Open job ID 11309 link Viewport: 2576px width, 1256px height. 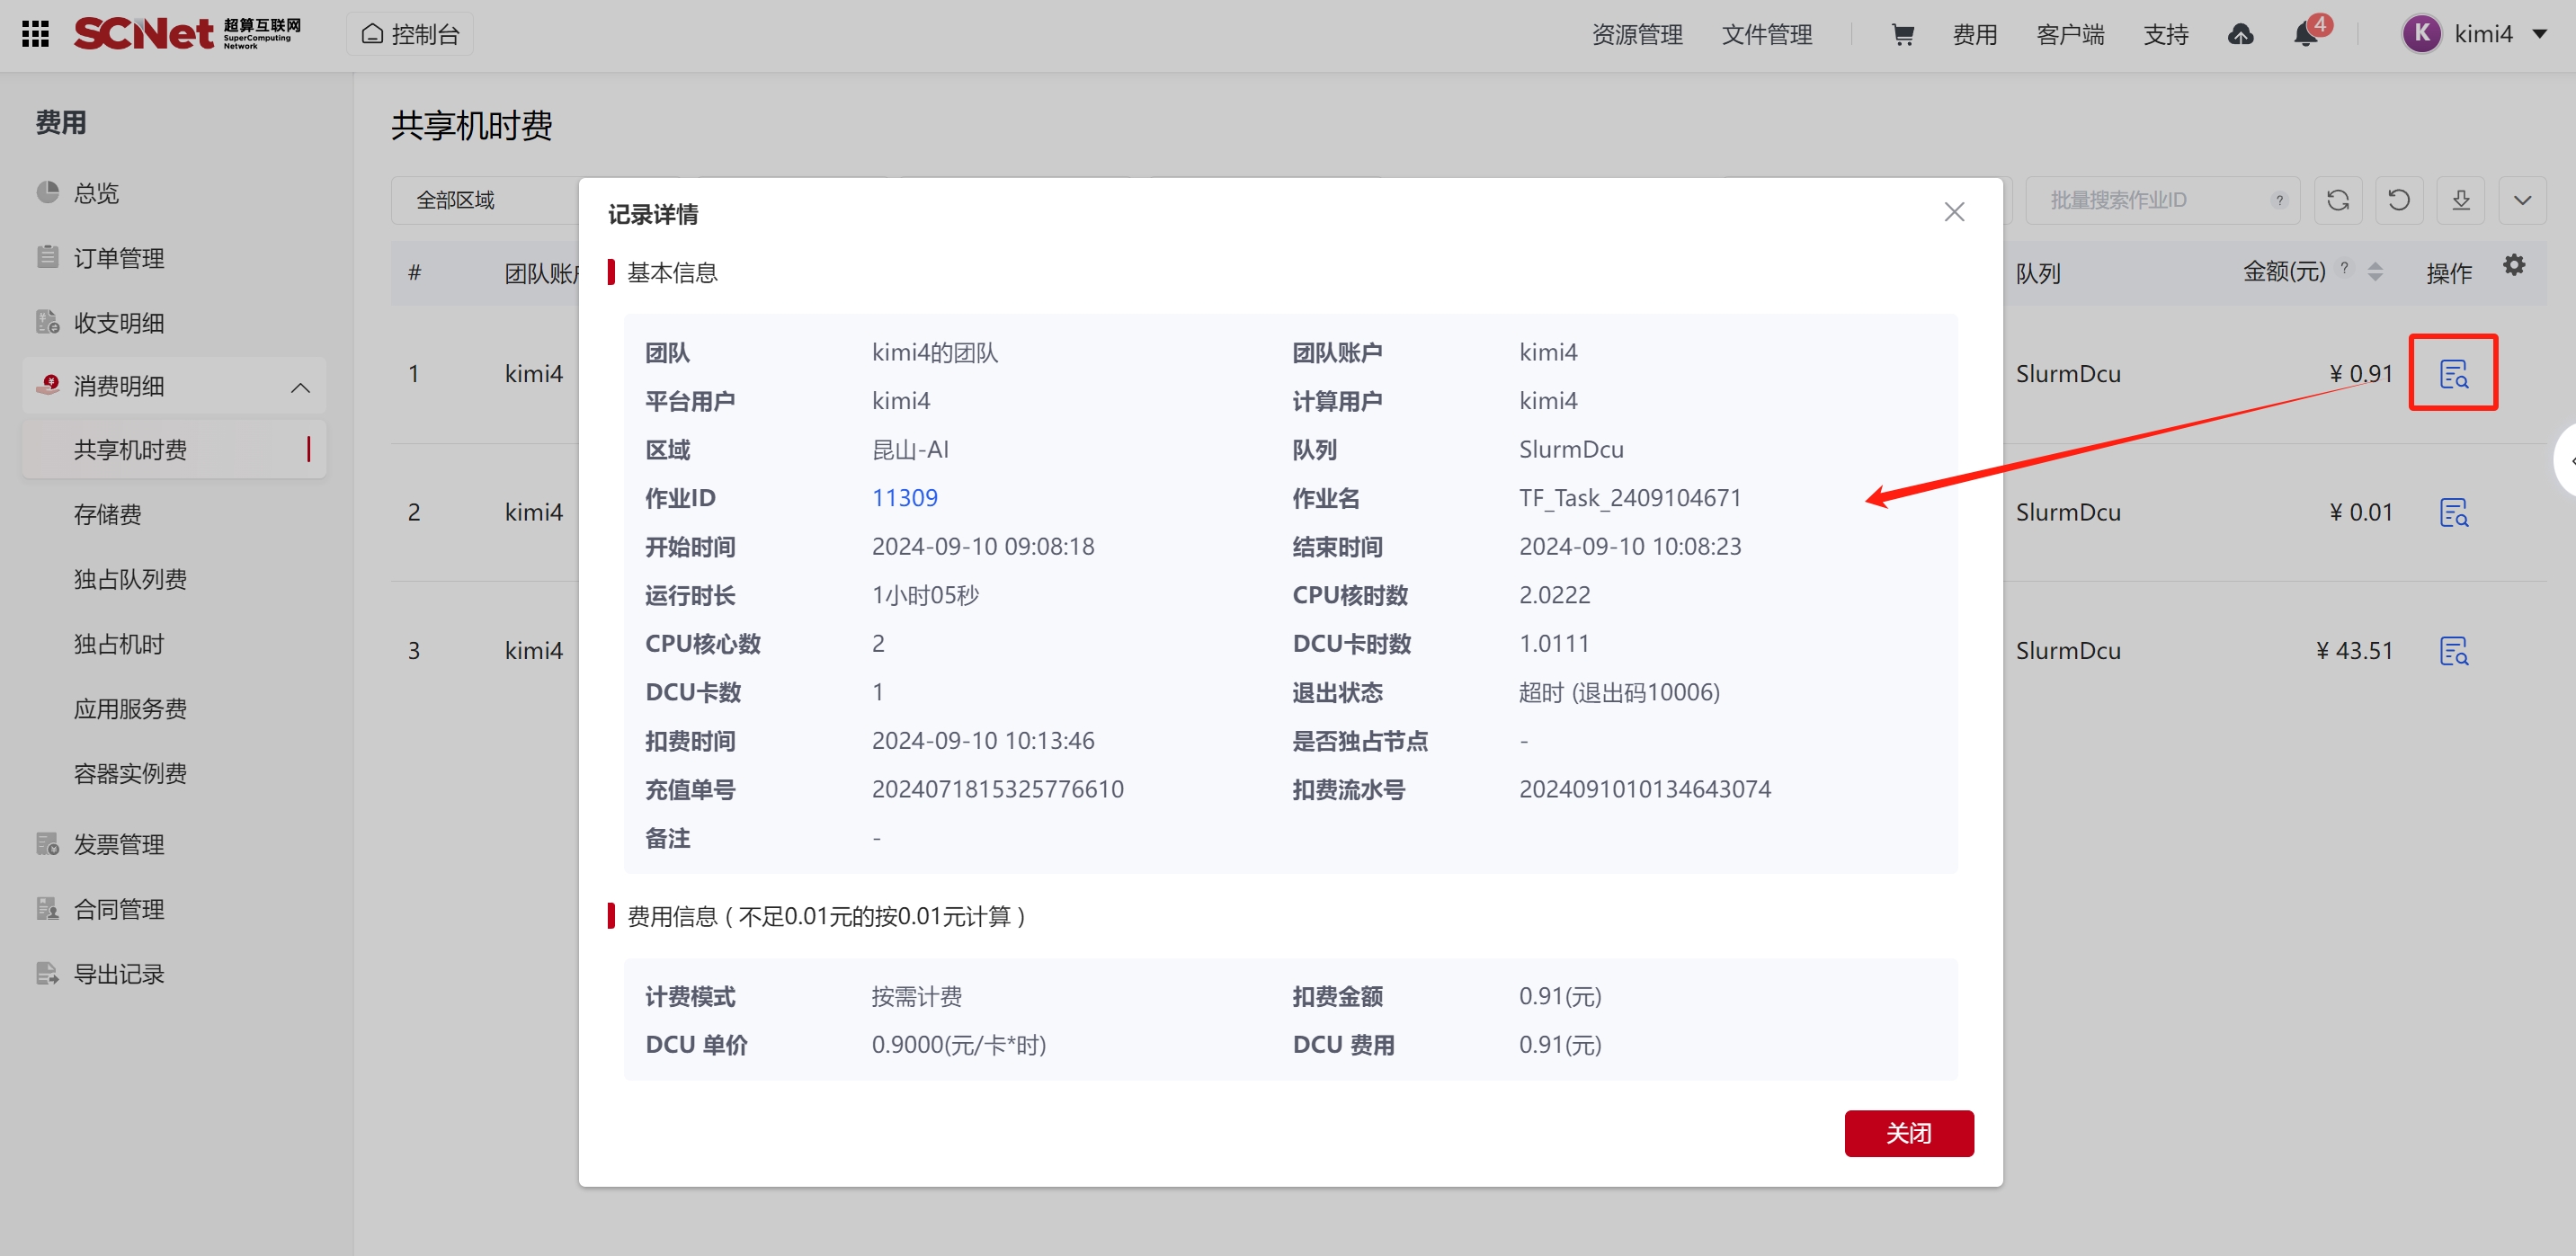tap(904, 498)
